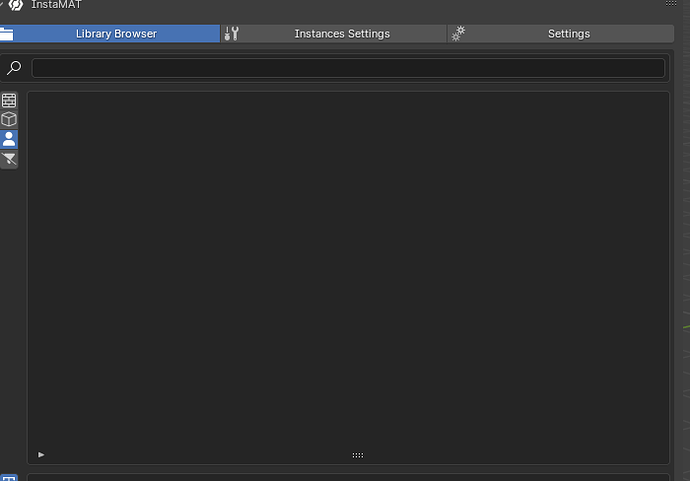The width and height of the screenshot is (690, 481).
Task: Switch to the Library Browser tab
Action: [x=116, y=34]
